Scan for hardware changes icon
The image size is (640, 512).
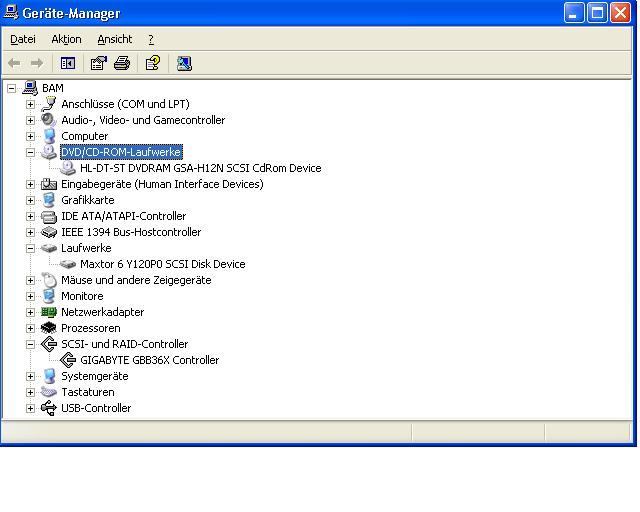point(184,63)
